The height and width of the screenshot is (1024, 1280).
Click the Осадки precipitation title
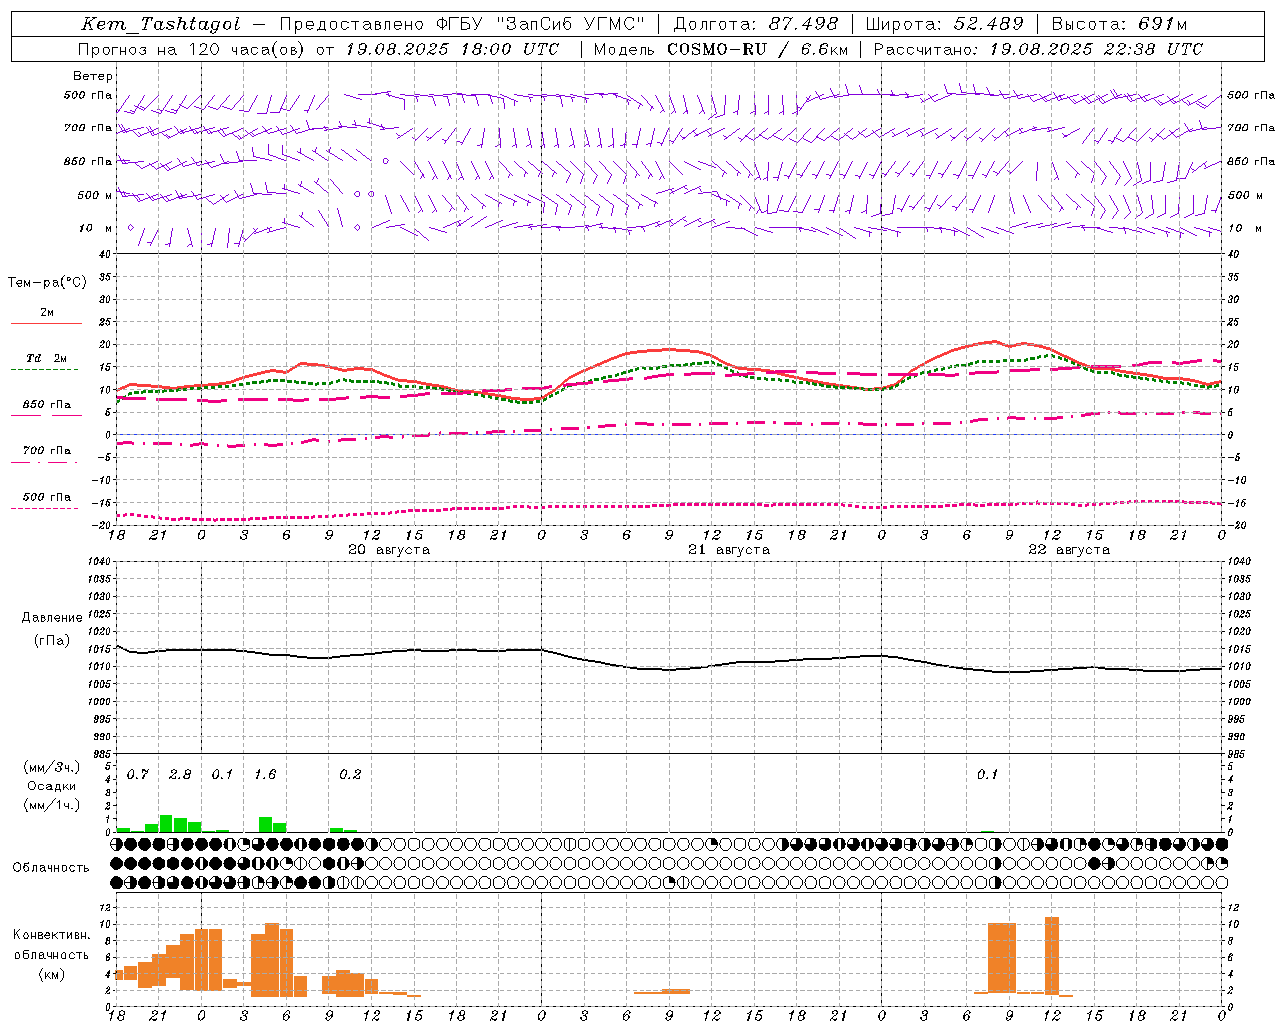tap(51, 786)
